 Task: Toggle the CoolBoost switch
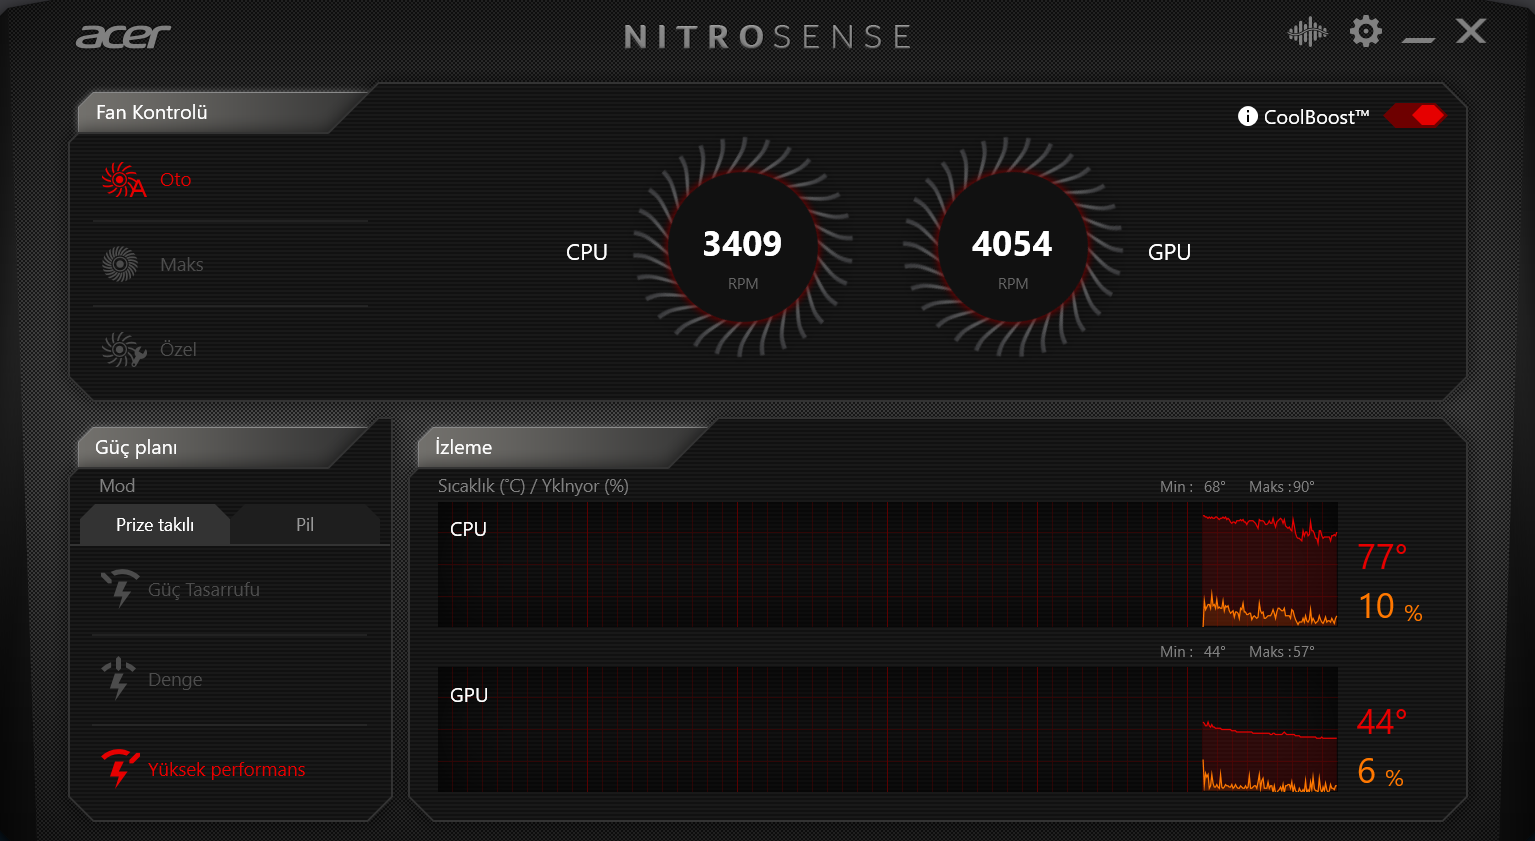click(x=1415, y=116)
